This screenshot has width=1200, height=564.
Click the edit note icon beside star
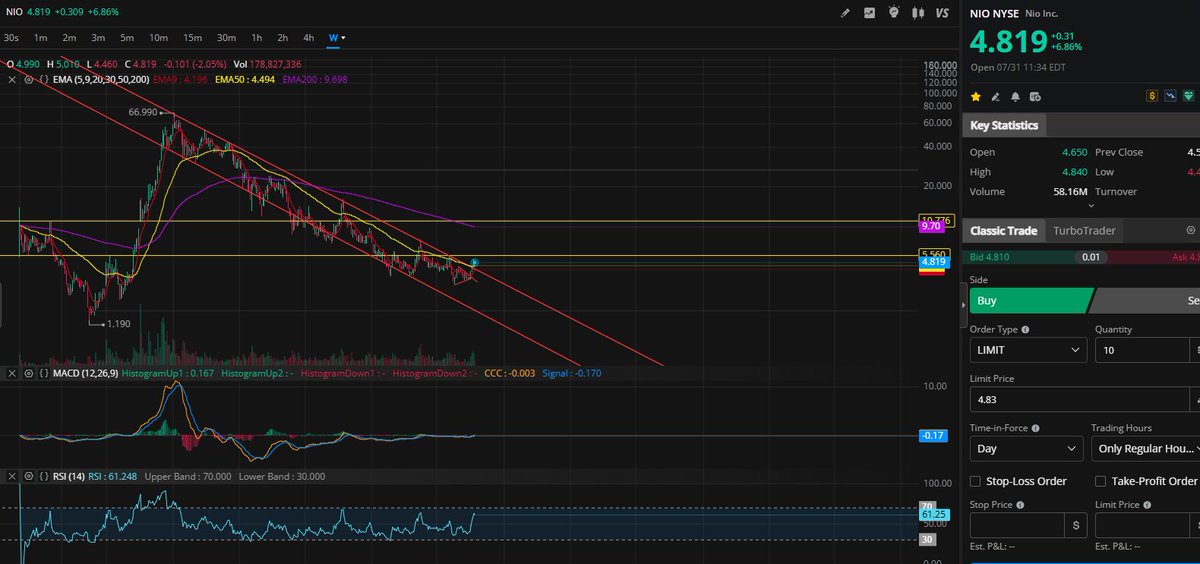[996, 96]
